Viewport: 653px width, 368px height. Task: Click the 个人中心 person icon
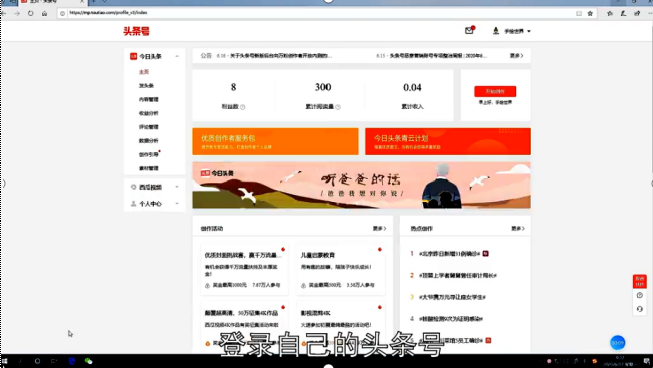[x=133, y=204]
